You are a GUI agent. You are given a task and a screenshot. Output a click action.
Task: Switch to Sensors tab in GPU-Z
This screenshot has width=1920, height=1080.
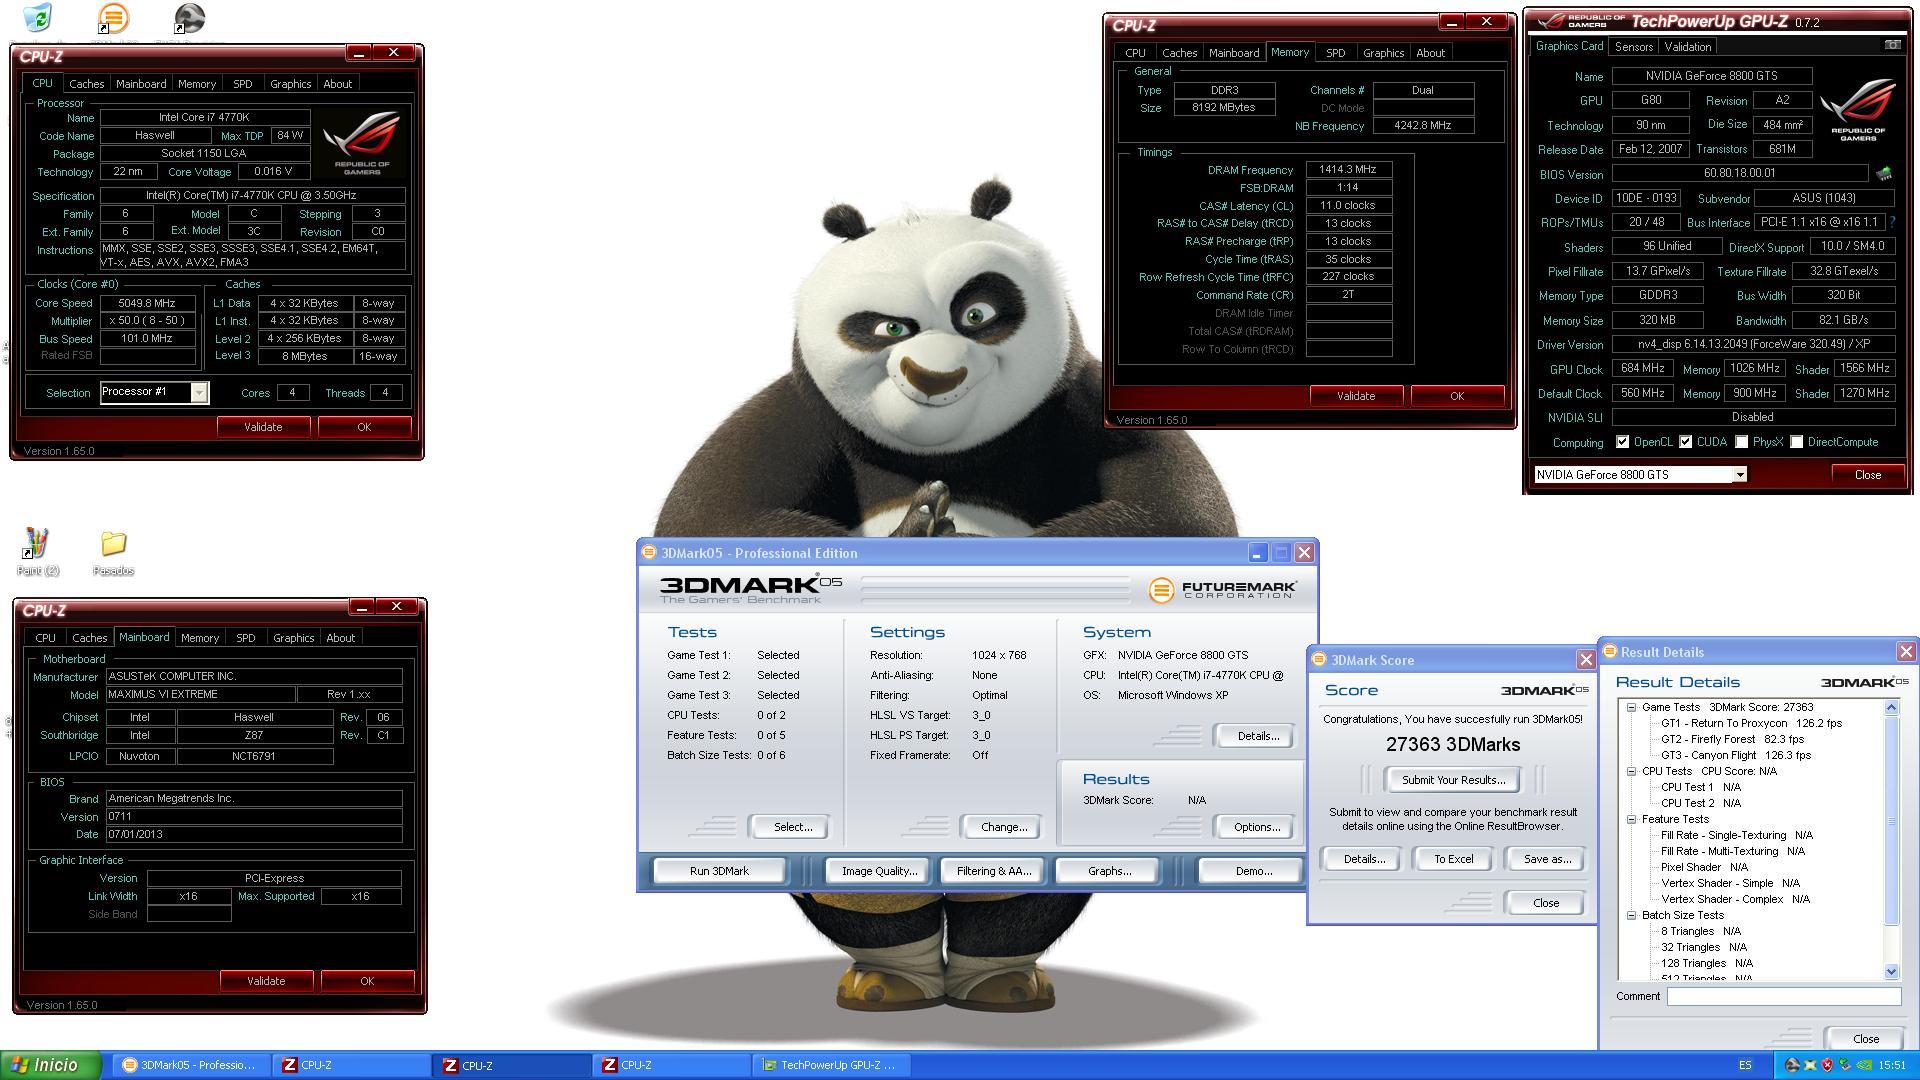(1633, 47)
